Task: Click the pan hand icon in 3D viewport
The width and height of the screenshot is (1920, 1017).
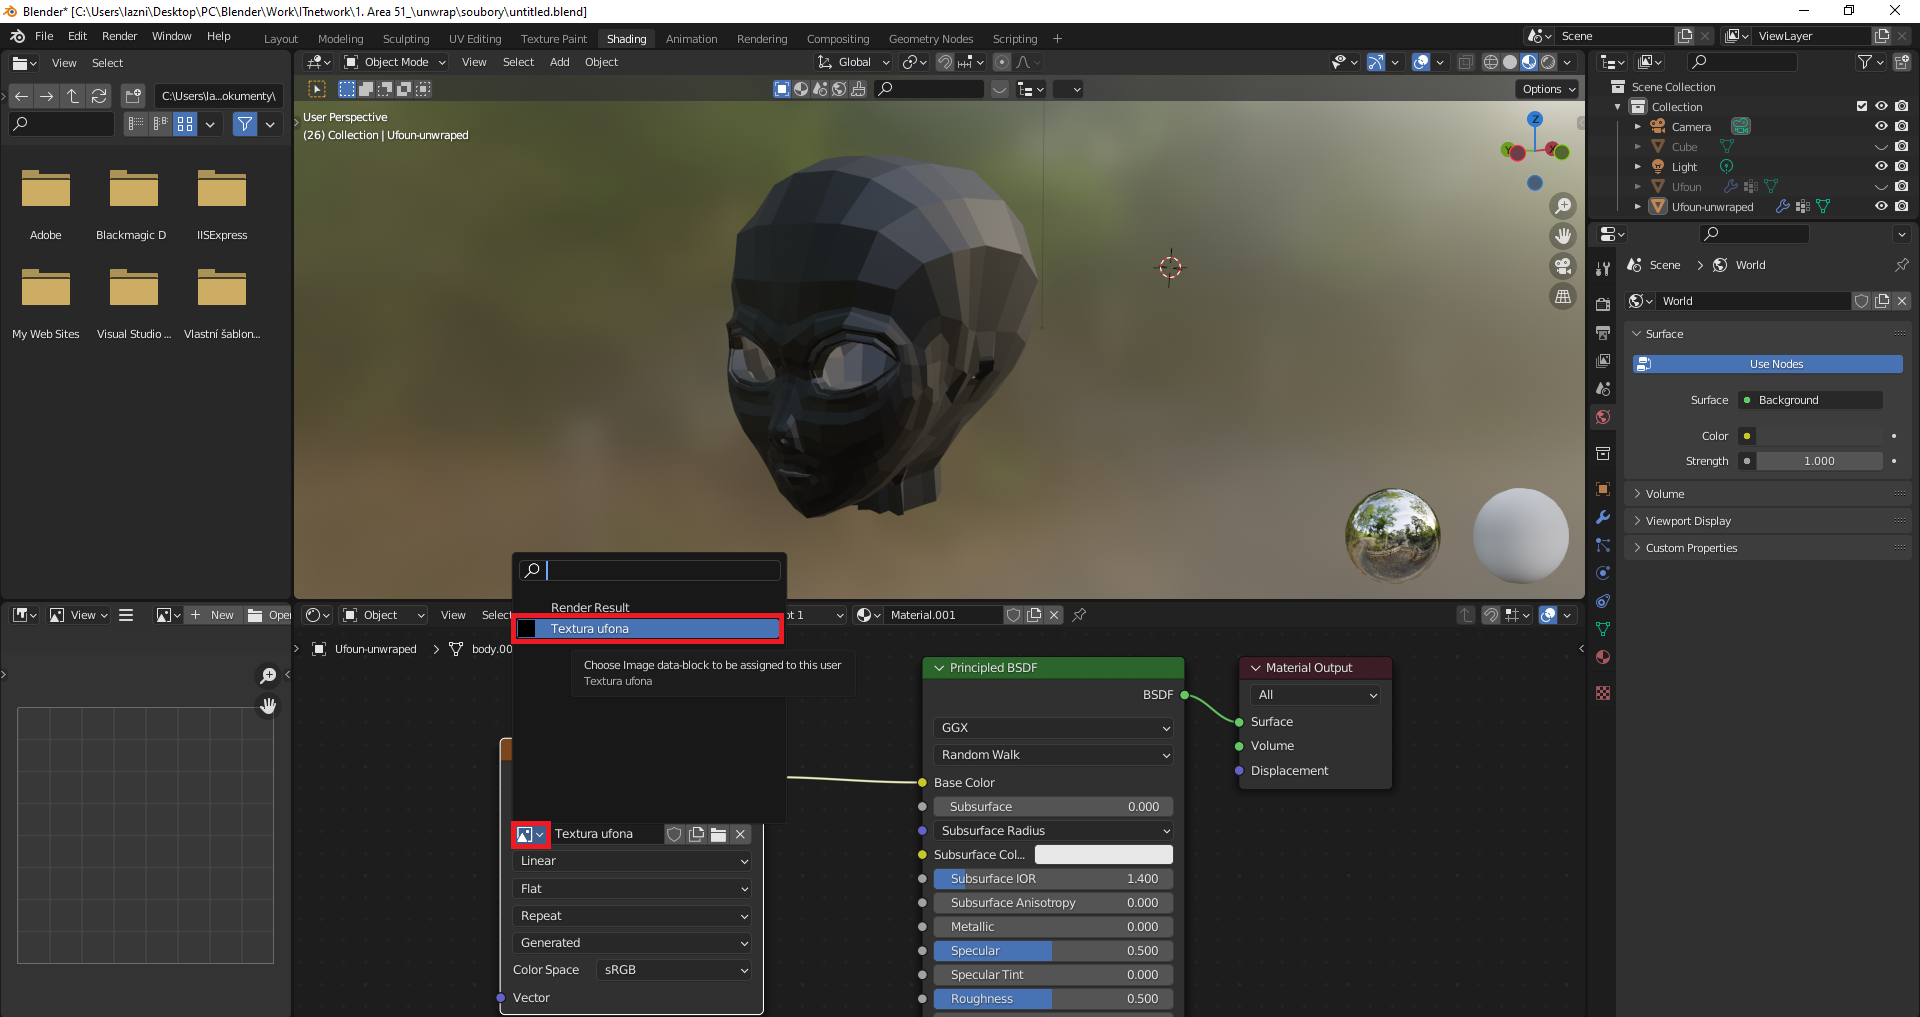Action: tap(1562, 236)
